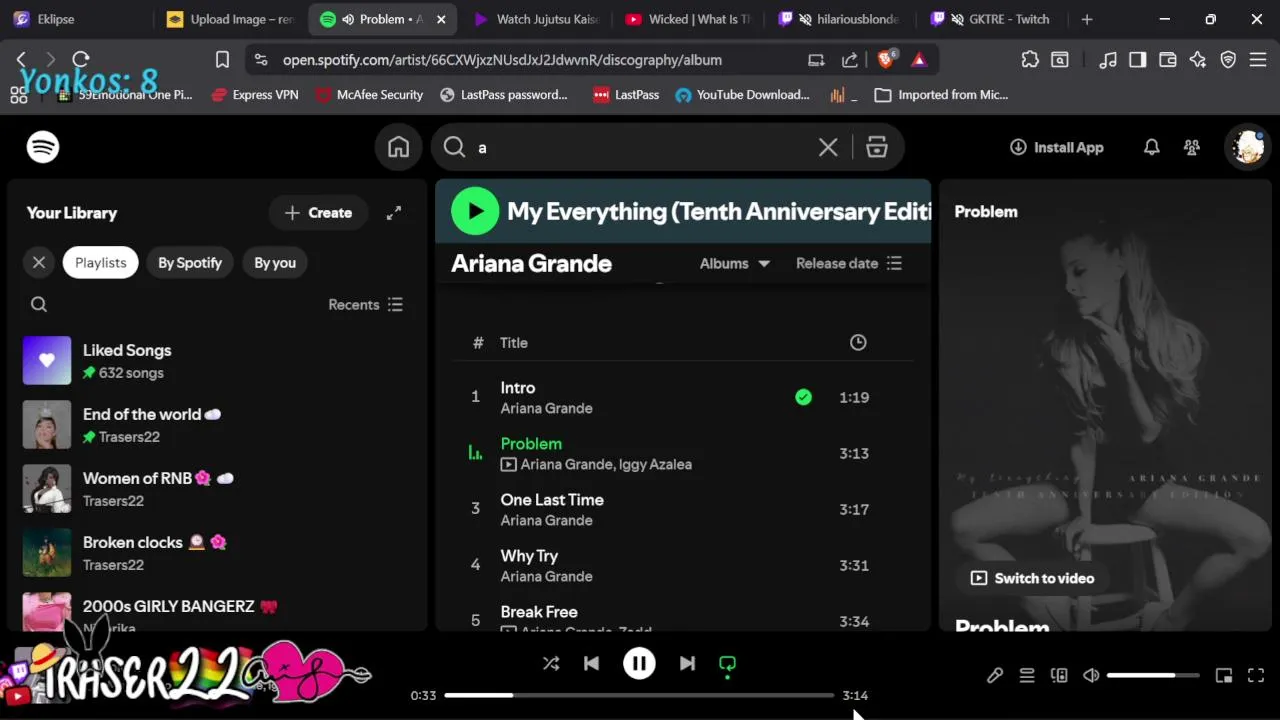Open Express VPN bookmark
The image size is (1280, 720).
click(x=255, y=95)
